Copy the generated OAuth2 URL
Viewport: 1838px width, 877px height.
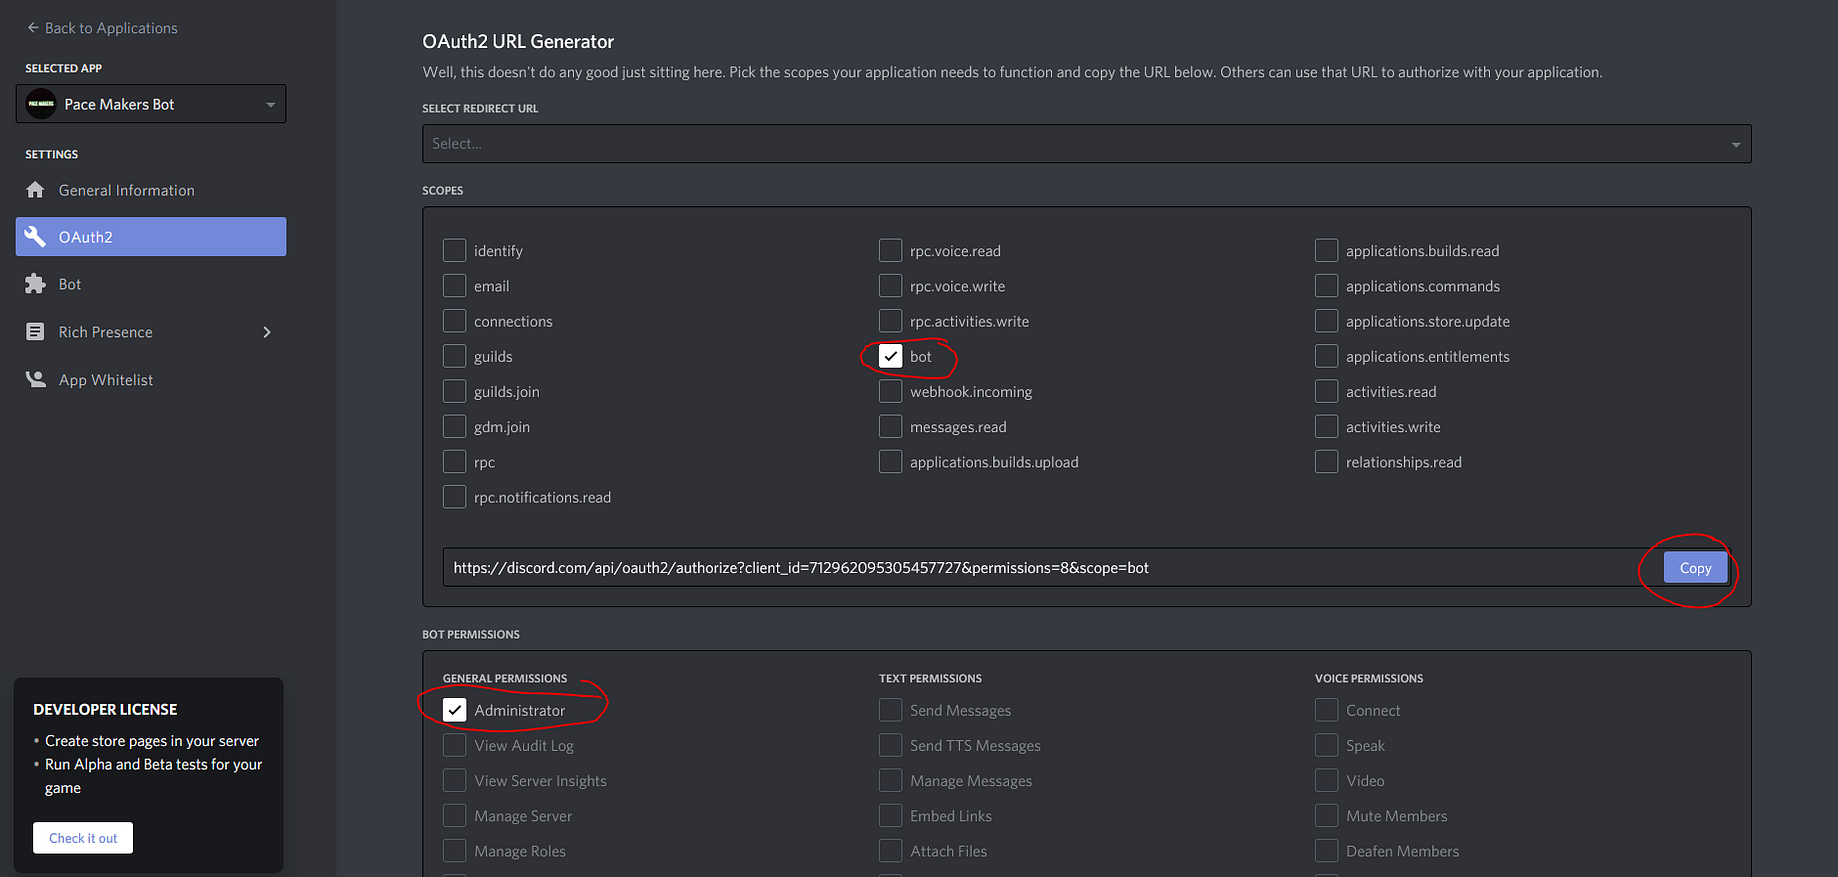pos(1695,568)
